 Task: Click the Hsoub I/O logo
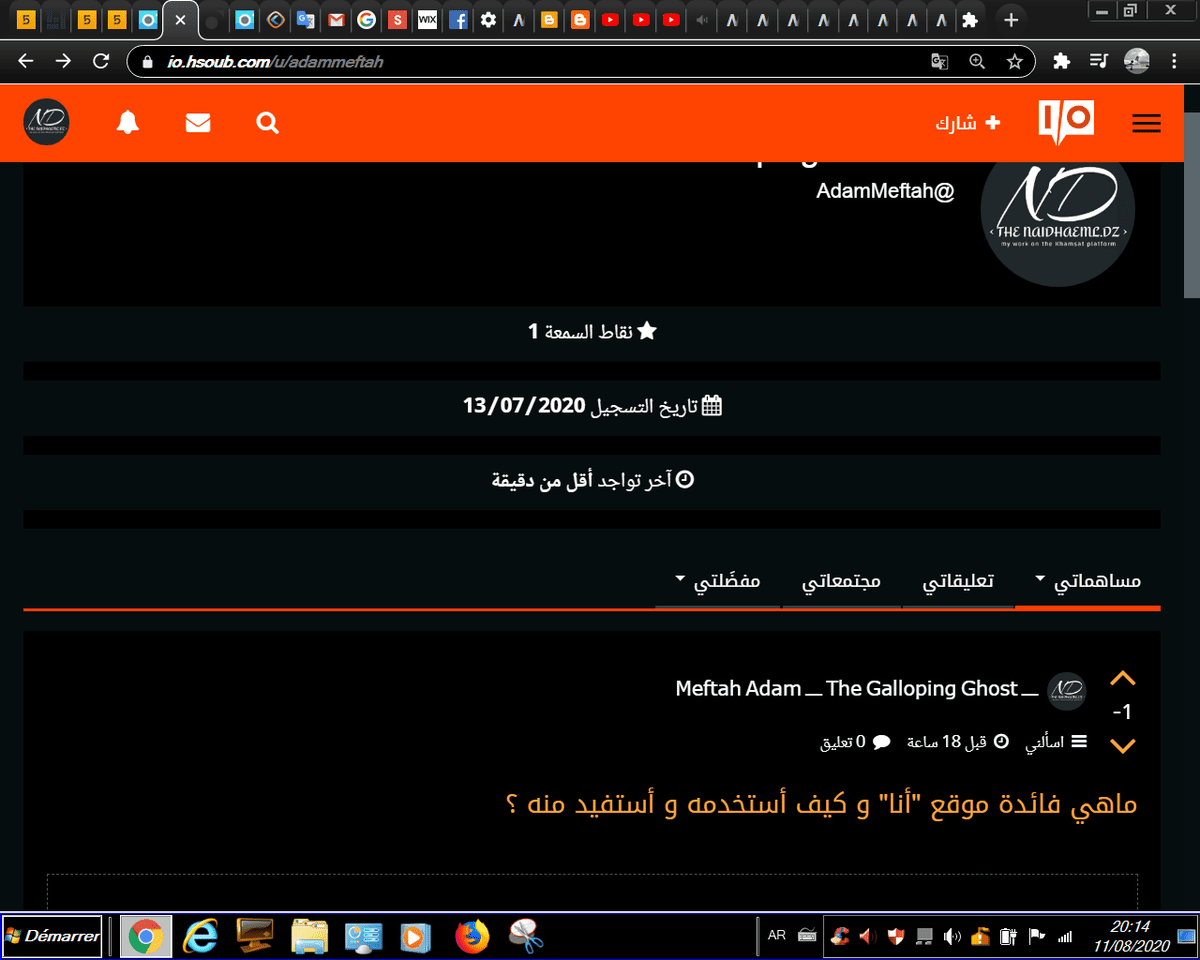[x=1066, y=122]
